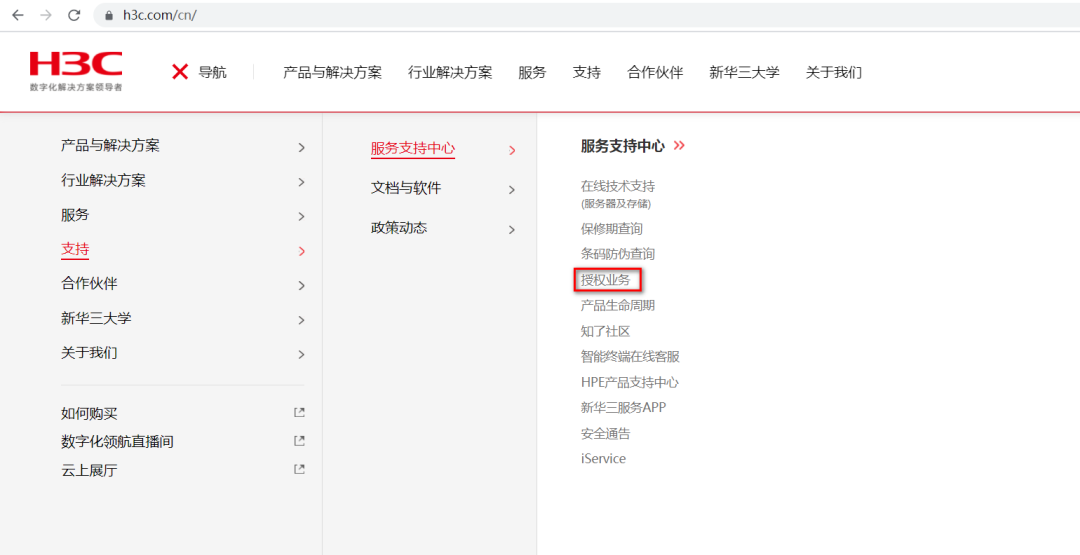The height and width of the screenshot is (555, 1080).
Task: Expand 服务 chevron in left panel
Action: click(301, 216)
